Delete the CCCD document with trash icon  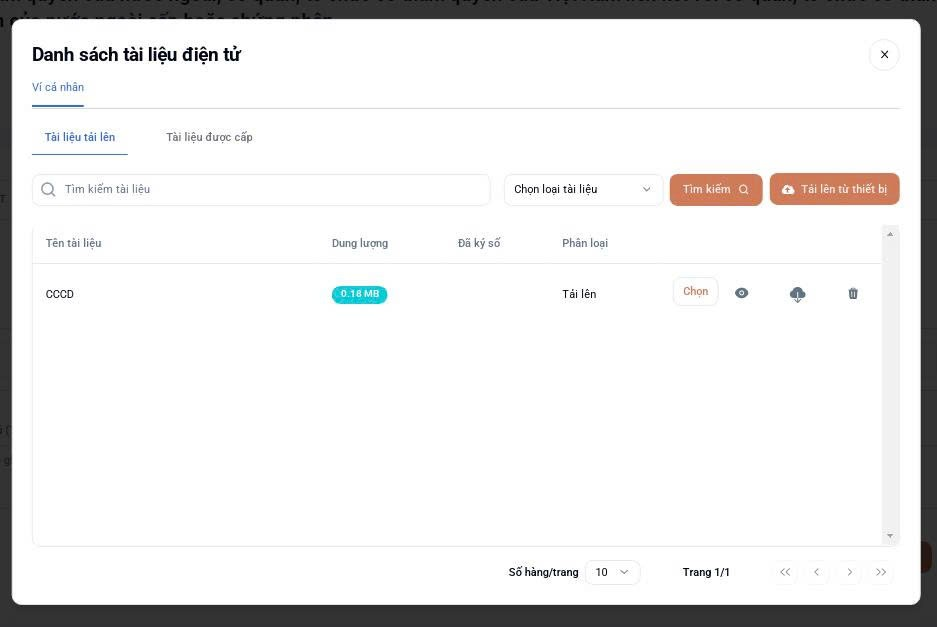coord(853,293)
